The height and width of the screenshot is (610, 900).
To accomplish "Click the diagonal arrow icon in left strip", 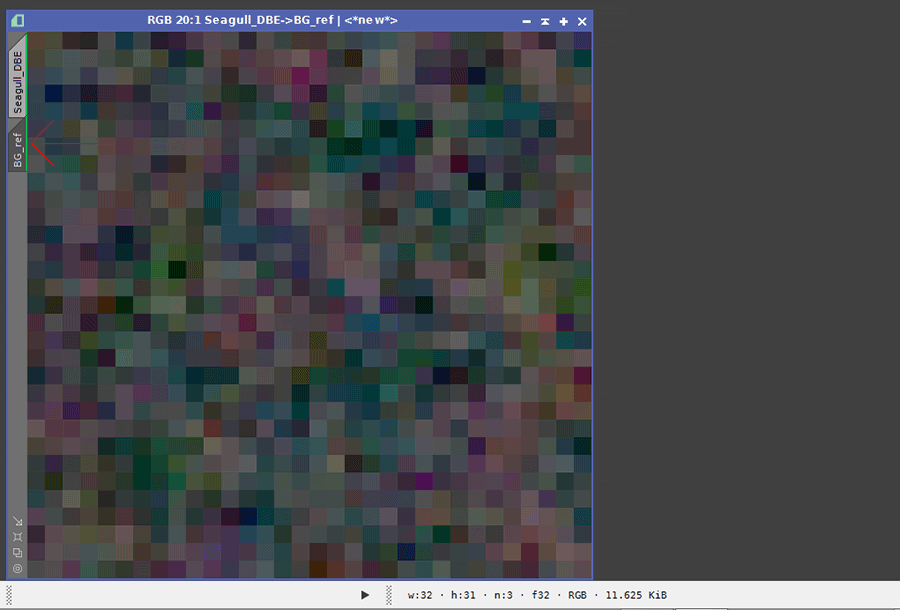I will [17, 521].
